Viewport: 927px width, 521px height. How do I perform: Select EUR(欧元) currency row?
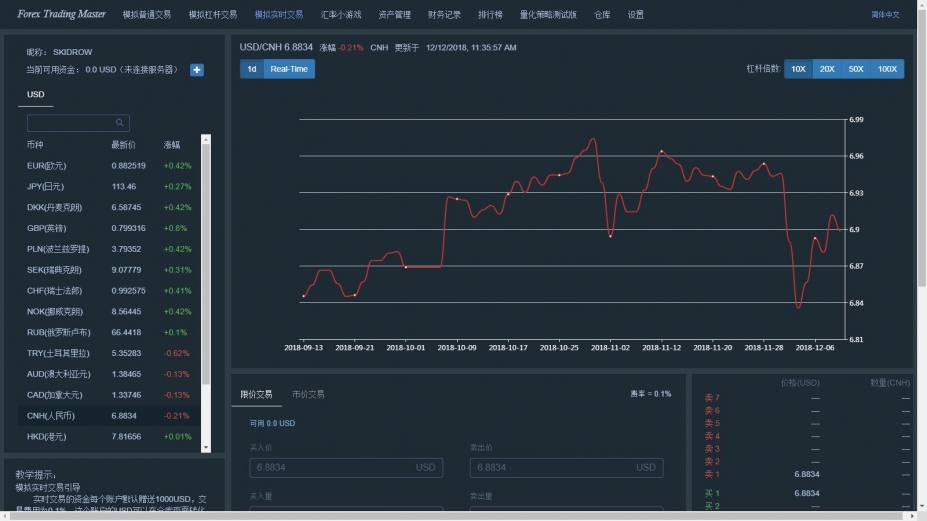coord(109,166)
